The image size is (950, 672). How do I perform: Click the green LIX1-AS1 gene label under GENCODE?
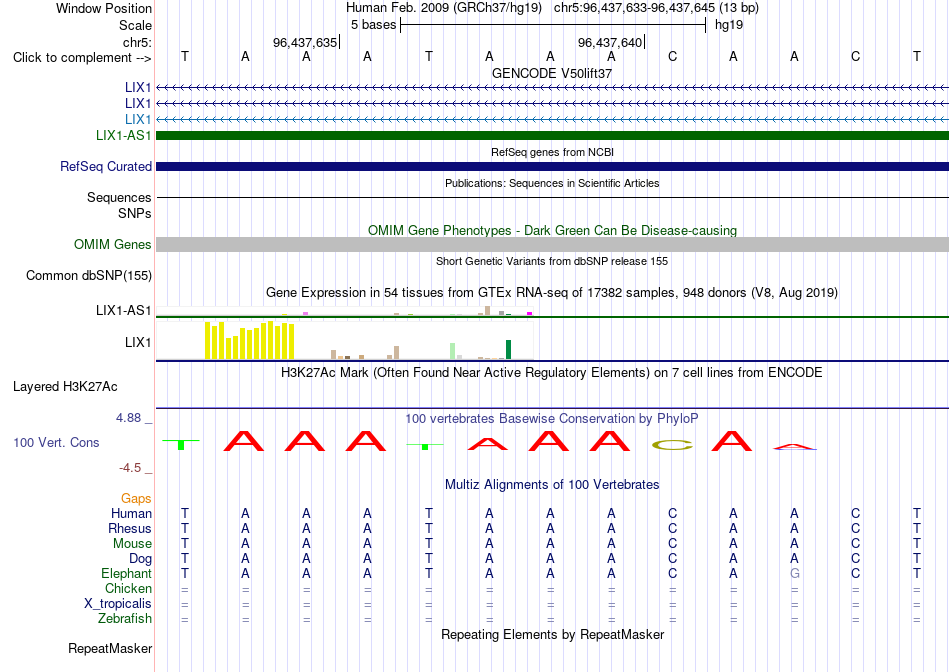(x=124, y=135)
